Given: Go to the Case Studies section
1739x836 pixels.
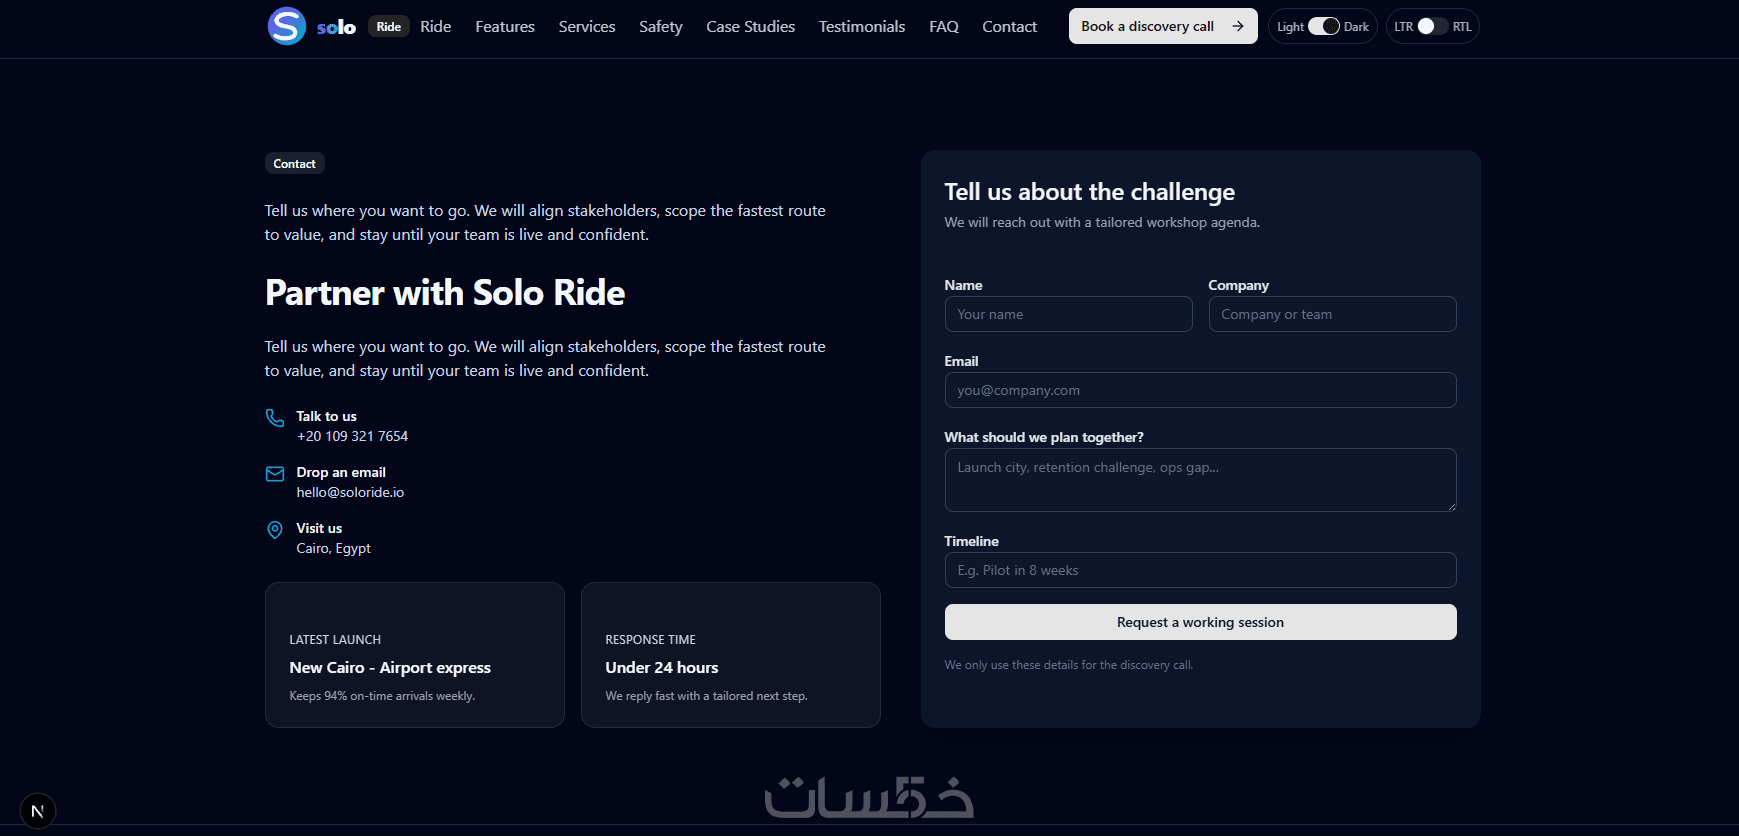Looking at the screenshot, I should tap(750, 26).
